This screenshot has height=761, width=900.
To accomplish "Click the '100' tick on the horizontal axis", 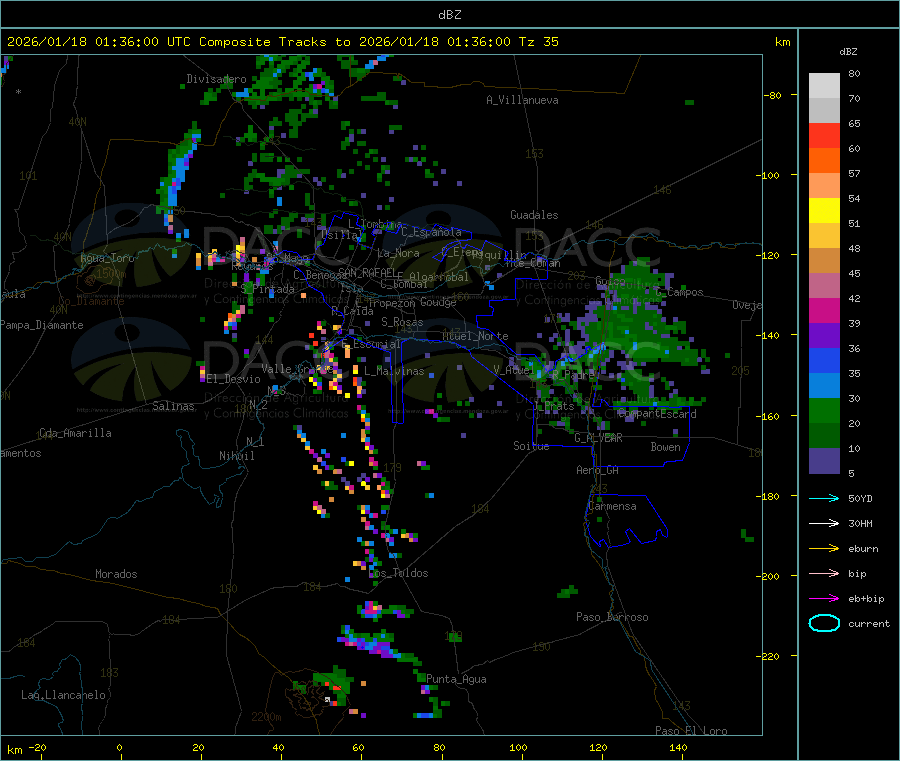I will coord(518,747).
